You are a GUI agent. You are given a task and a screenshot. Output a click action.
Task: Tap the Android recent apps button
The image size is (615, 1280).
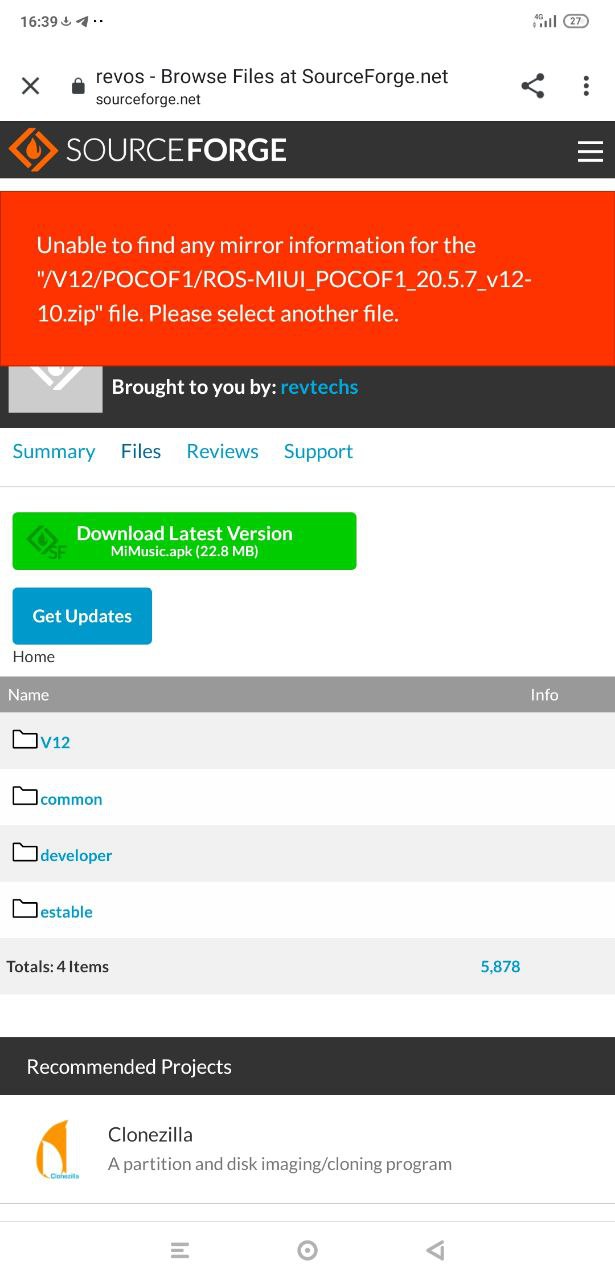[x=180, y=1250]
